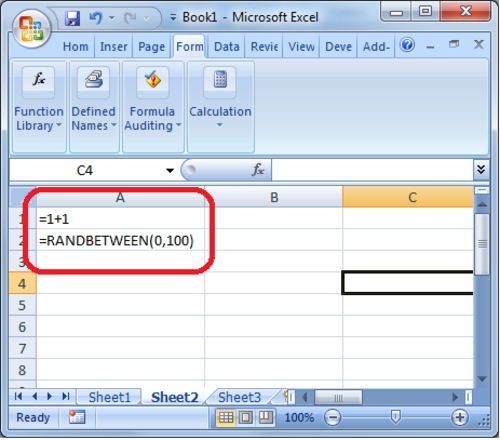The width and height of the screenshot is (500, 440).
Task: Expand the Calculation group
Action: (221, 107)
